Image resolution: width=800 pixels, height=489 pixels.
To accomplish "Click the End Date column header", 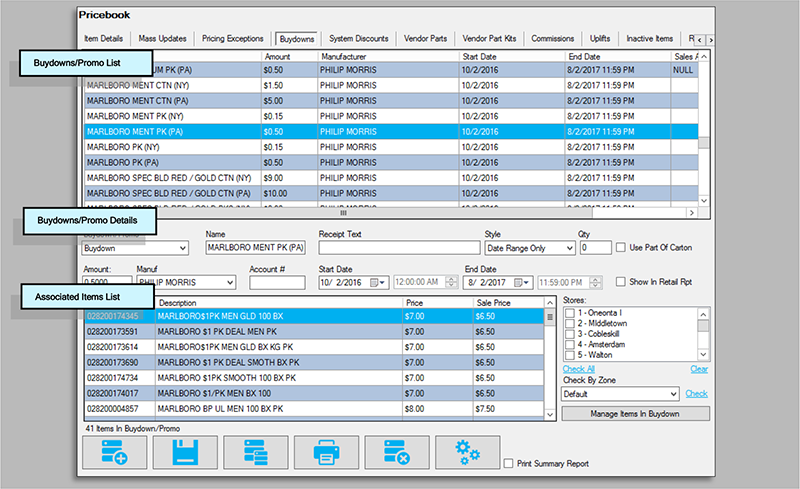I will [x=618, y=57].
